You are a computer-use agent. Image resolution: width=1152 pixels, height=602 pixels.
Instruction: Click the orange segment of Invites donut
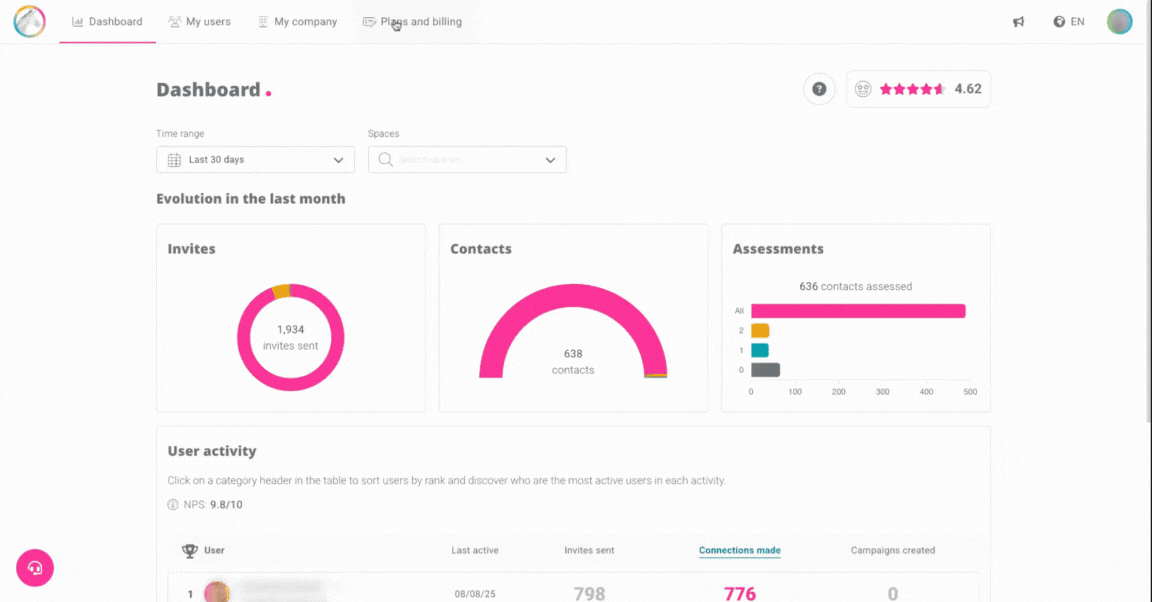point(281,291)
